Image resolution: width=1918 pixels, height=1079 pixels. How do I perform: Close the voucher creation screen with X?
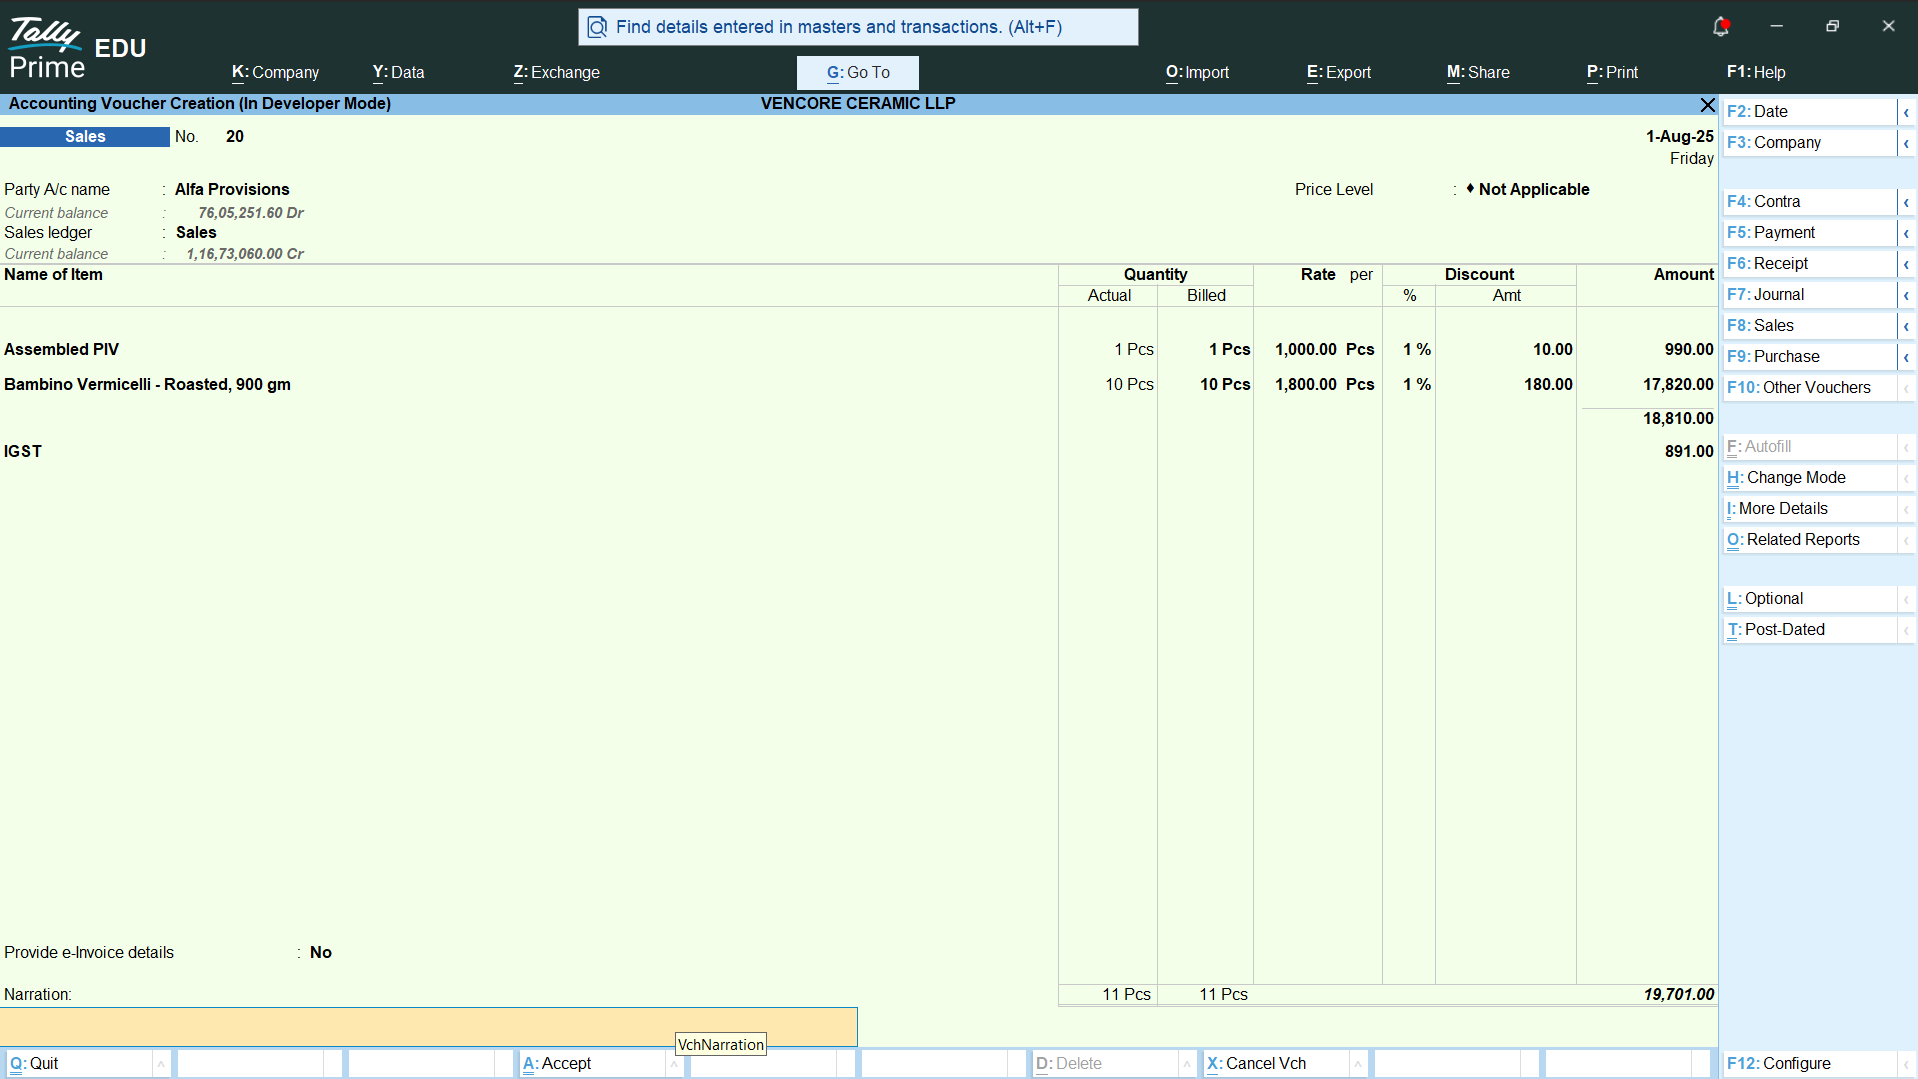tap(1707, 105)
